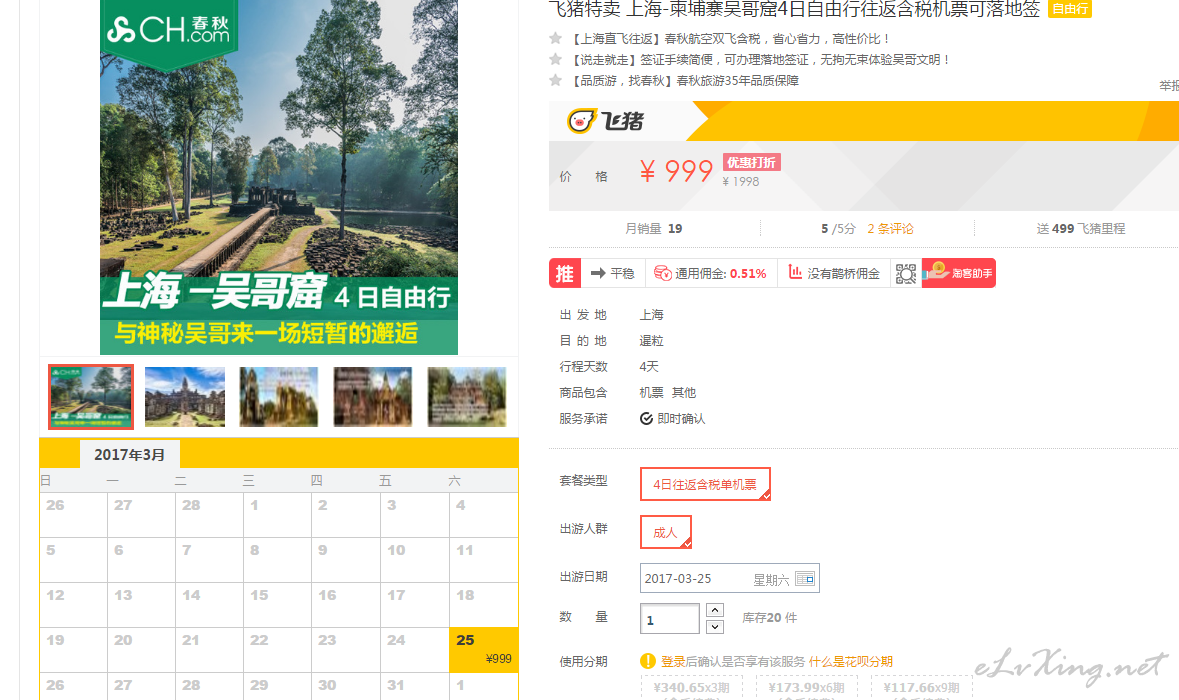This screenshot has width=1179, height=700.
Task: Click the 通用佣金 coin icon
Action: pyautogui.click(x=662, y=273)
